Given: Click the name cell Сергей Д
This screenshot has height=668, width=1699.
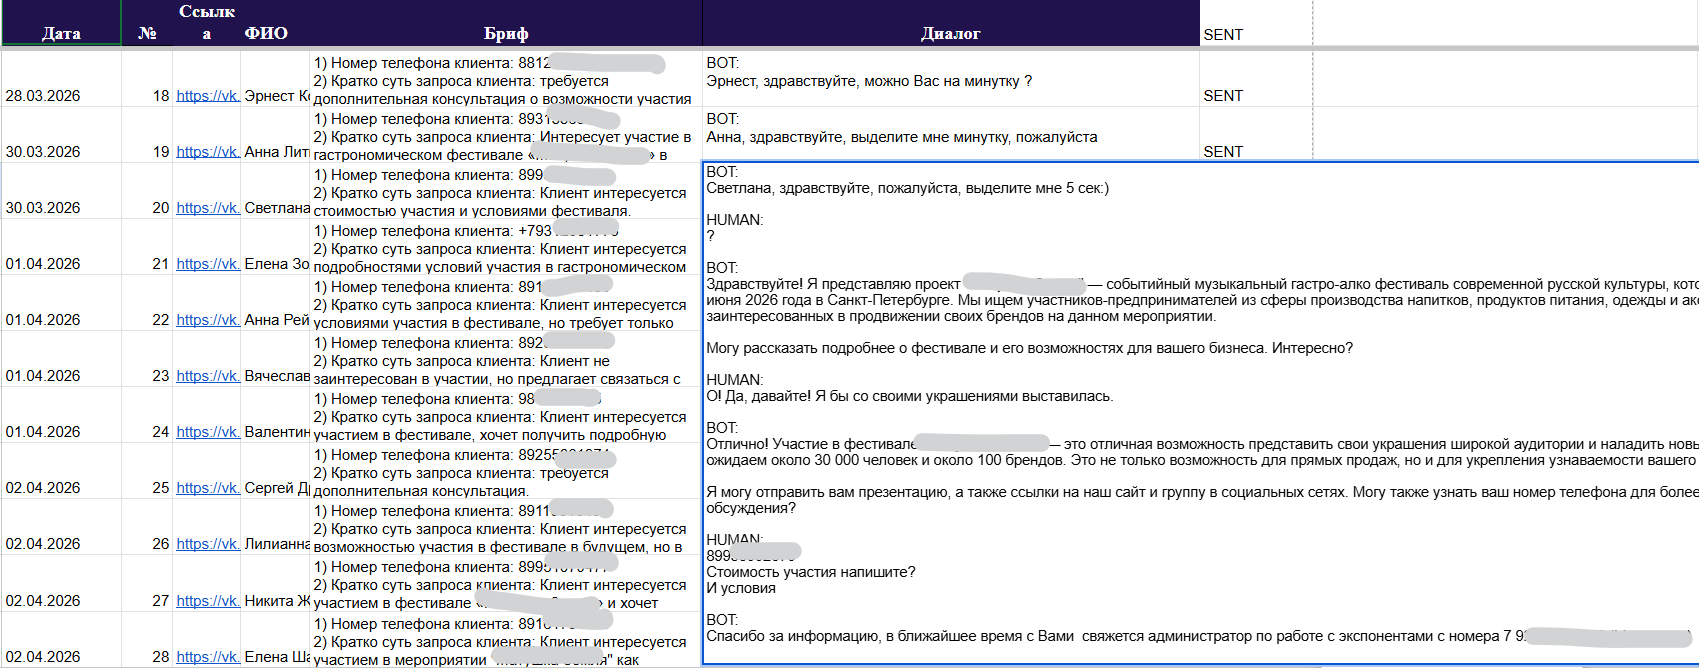Looking at the screenshot, I should tap(275, 471).
